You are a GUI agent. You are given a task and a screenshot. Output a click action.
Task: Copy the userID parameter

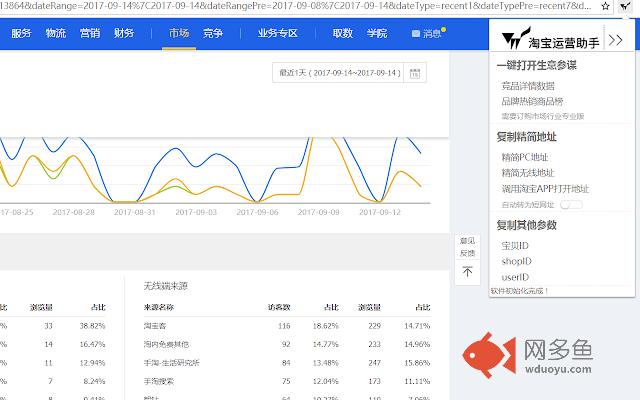coord(515,277)
